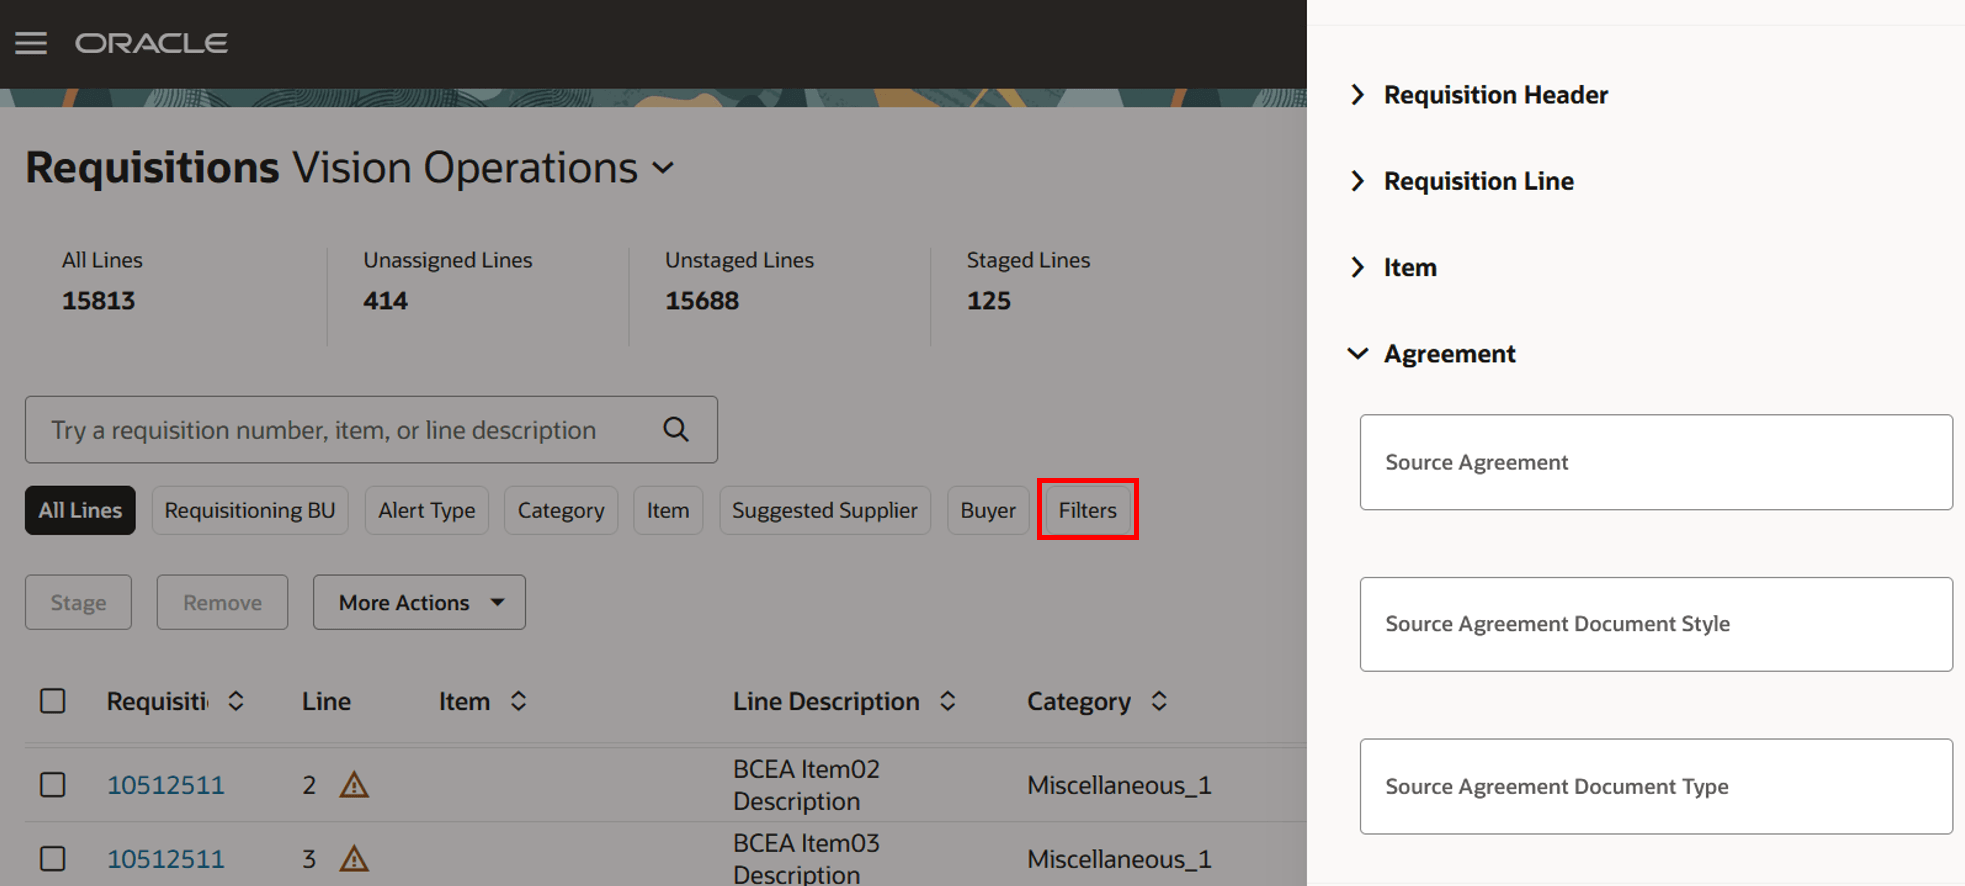Click the search magnifier icon
1965x886 pixels.
pos(676,430)
